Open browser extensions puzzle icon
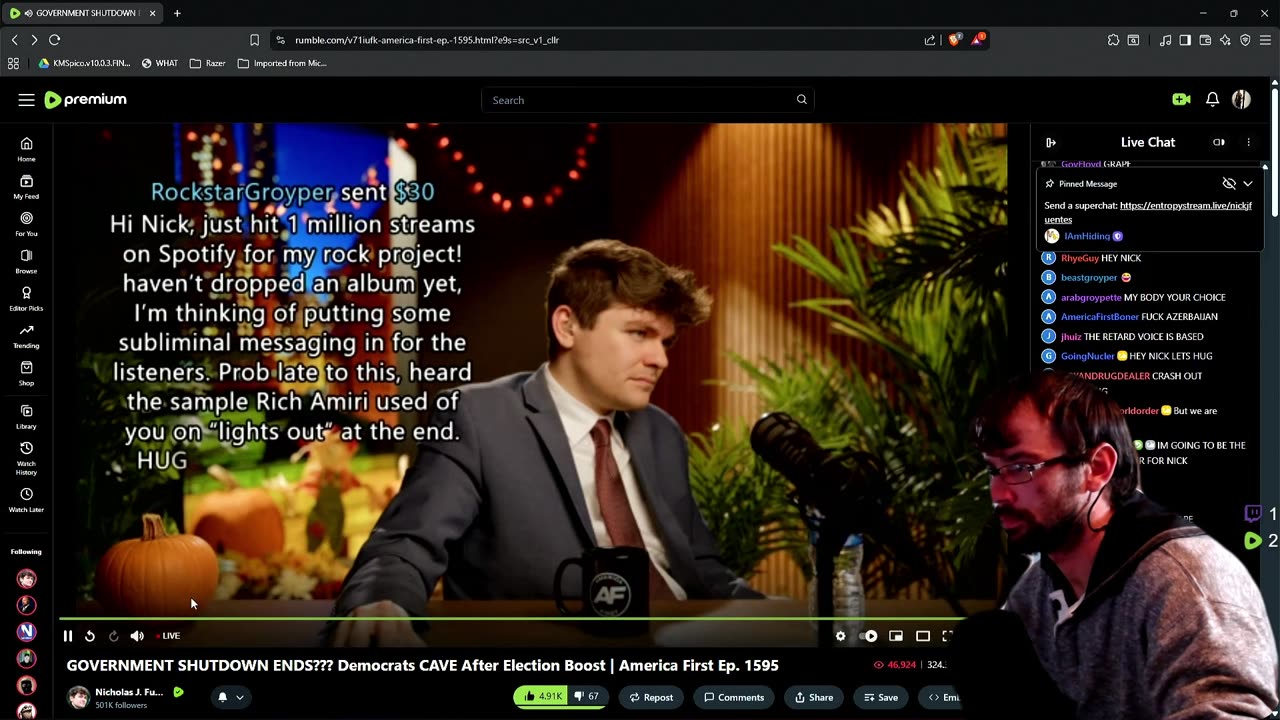Viewport: 1280px width, 720px height. click(x=1113, y=40)
